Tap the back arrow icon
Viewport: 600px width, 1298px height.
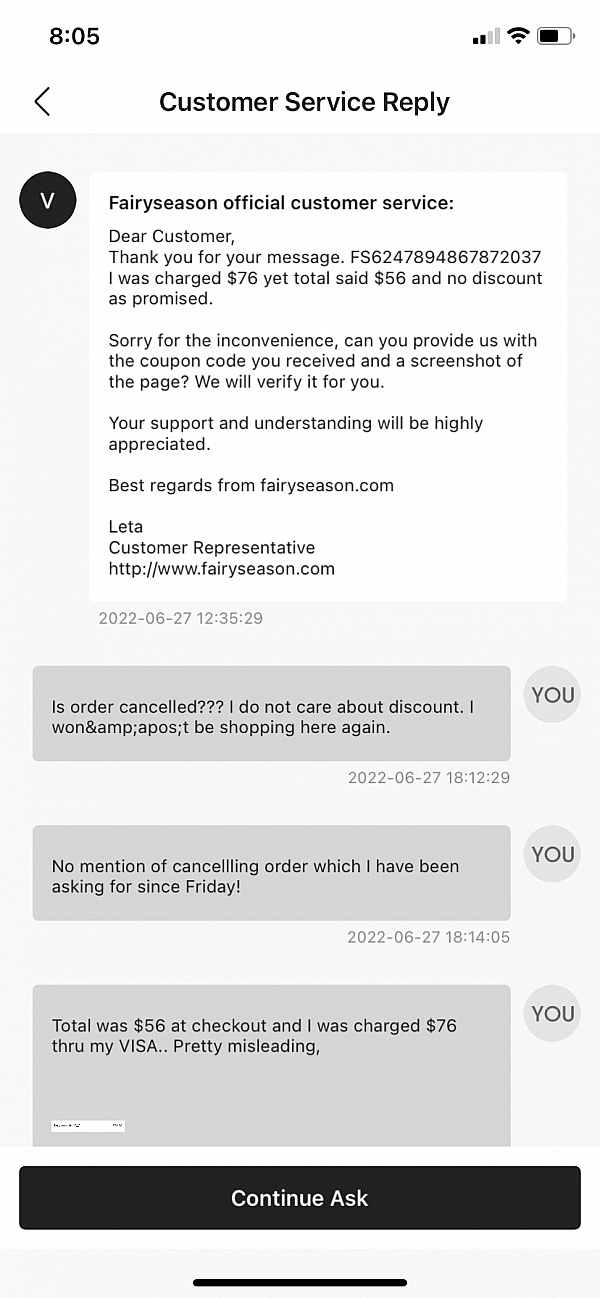[42, 102]
